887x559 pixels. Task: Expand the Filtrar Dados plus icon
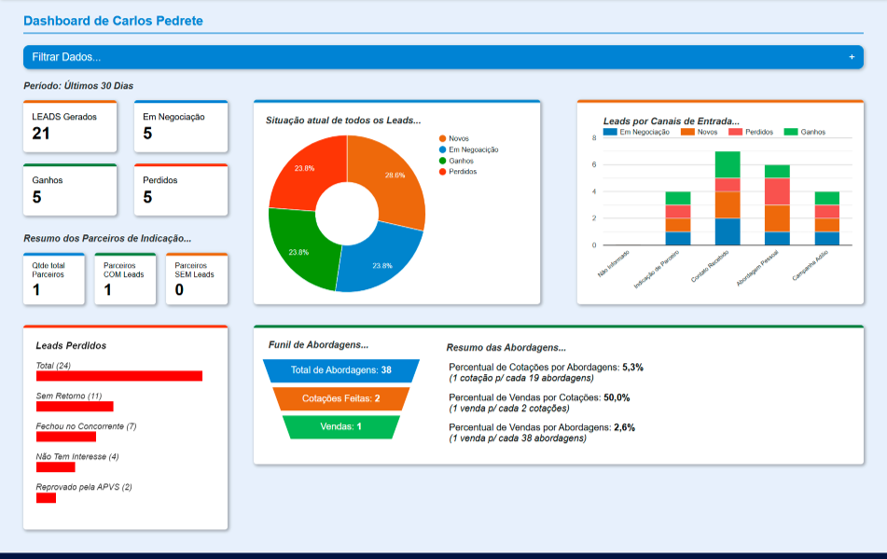pos(851,57)
